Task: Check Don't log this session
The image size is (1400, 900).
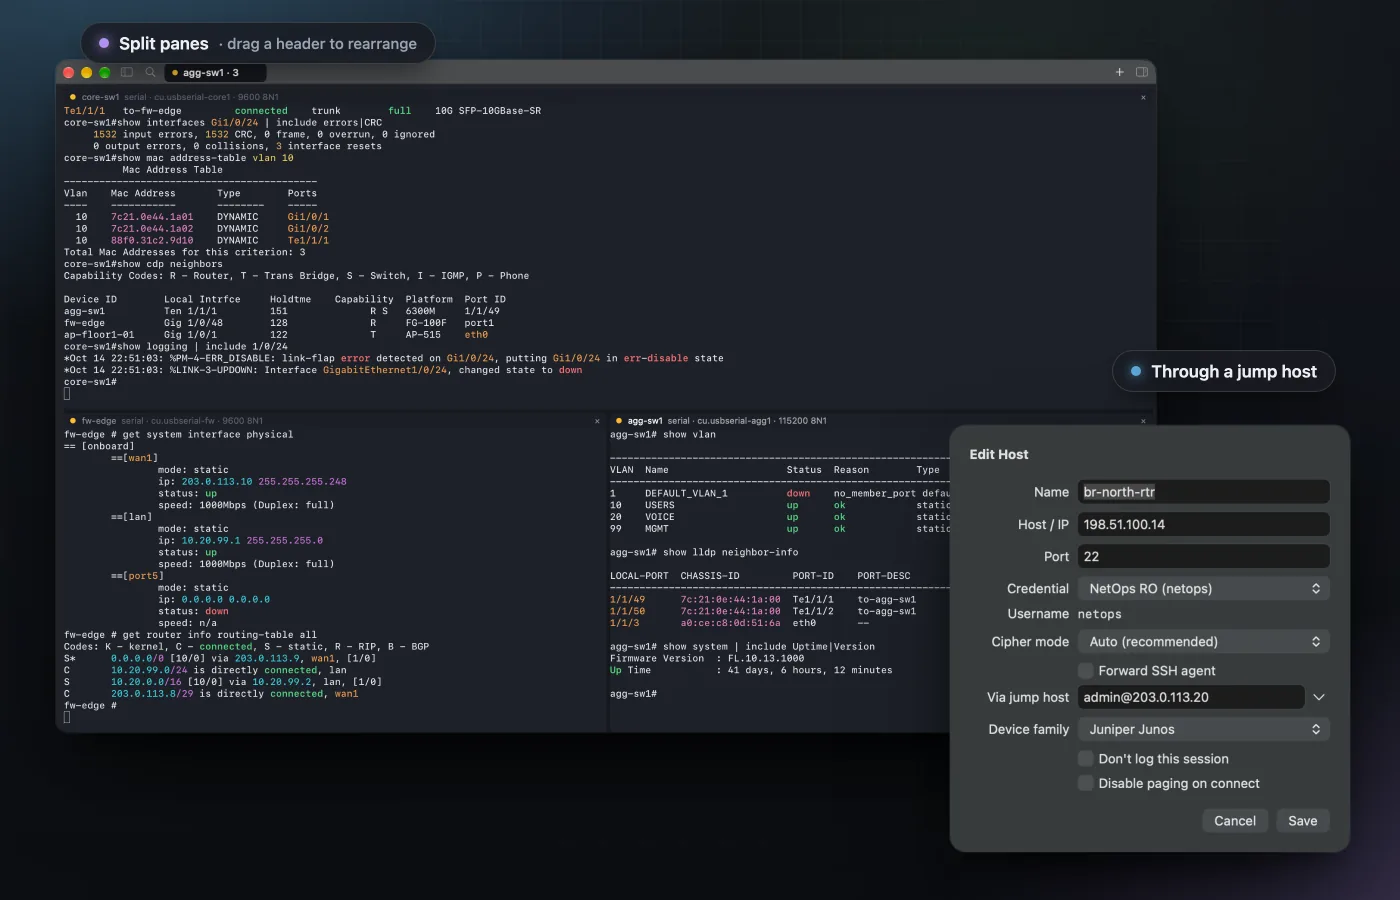Action: tap(1085, 759)
